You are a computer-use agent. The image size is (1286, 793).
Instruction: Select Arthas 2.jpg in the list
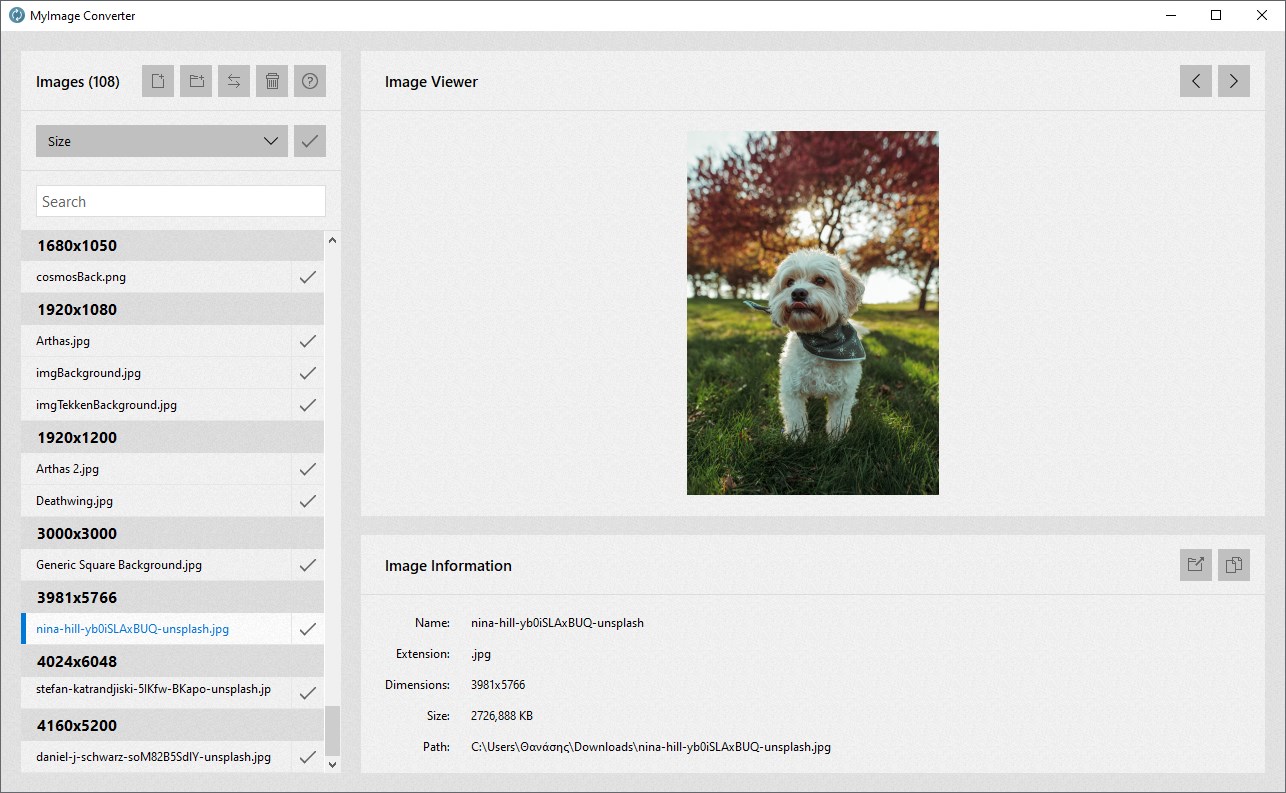[x=157, y=469]
